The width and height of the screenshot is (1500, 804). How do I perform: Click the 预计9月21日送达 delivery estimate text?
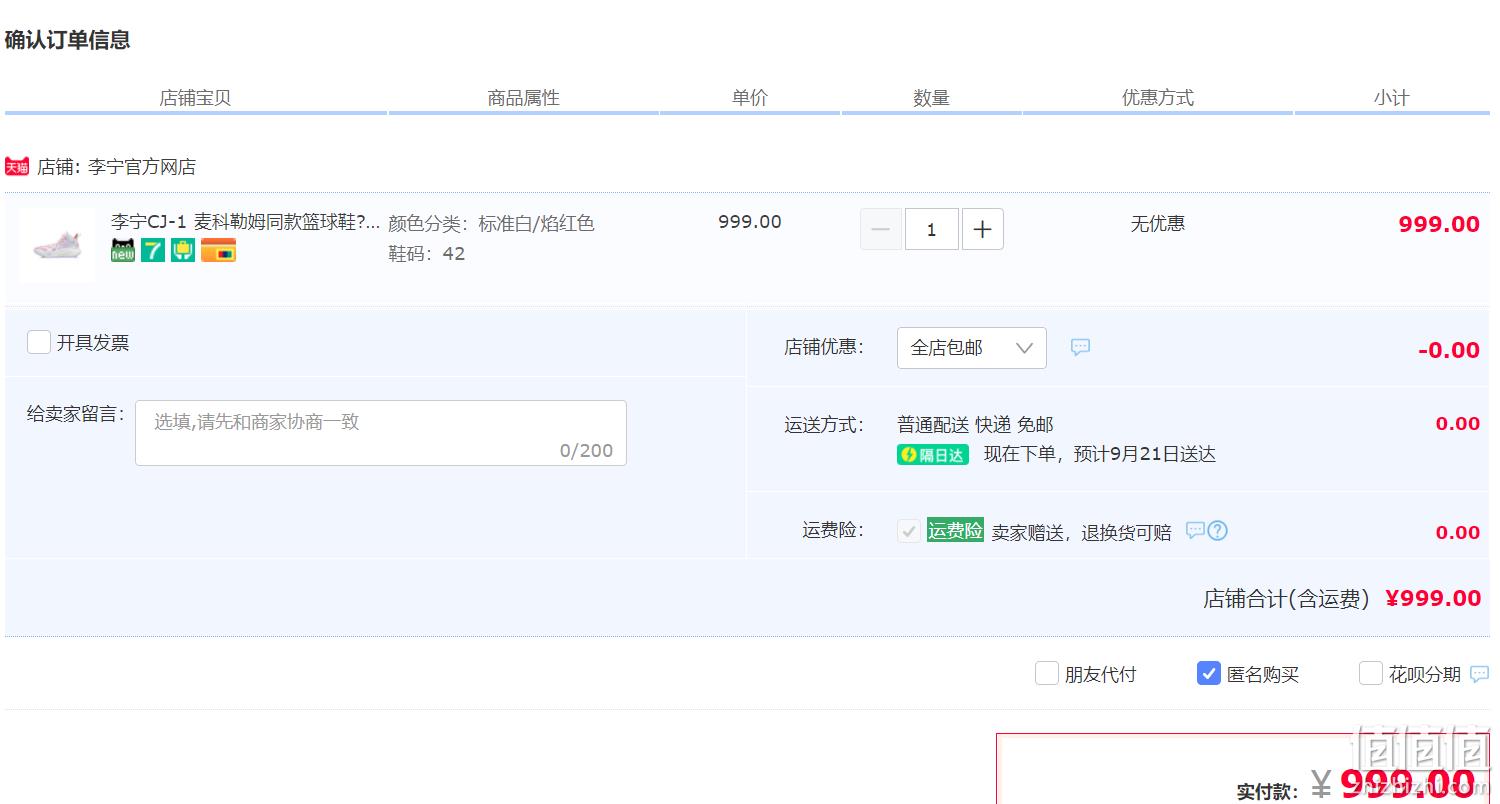click(1145, 455)
